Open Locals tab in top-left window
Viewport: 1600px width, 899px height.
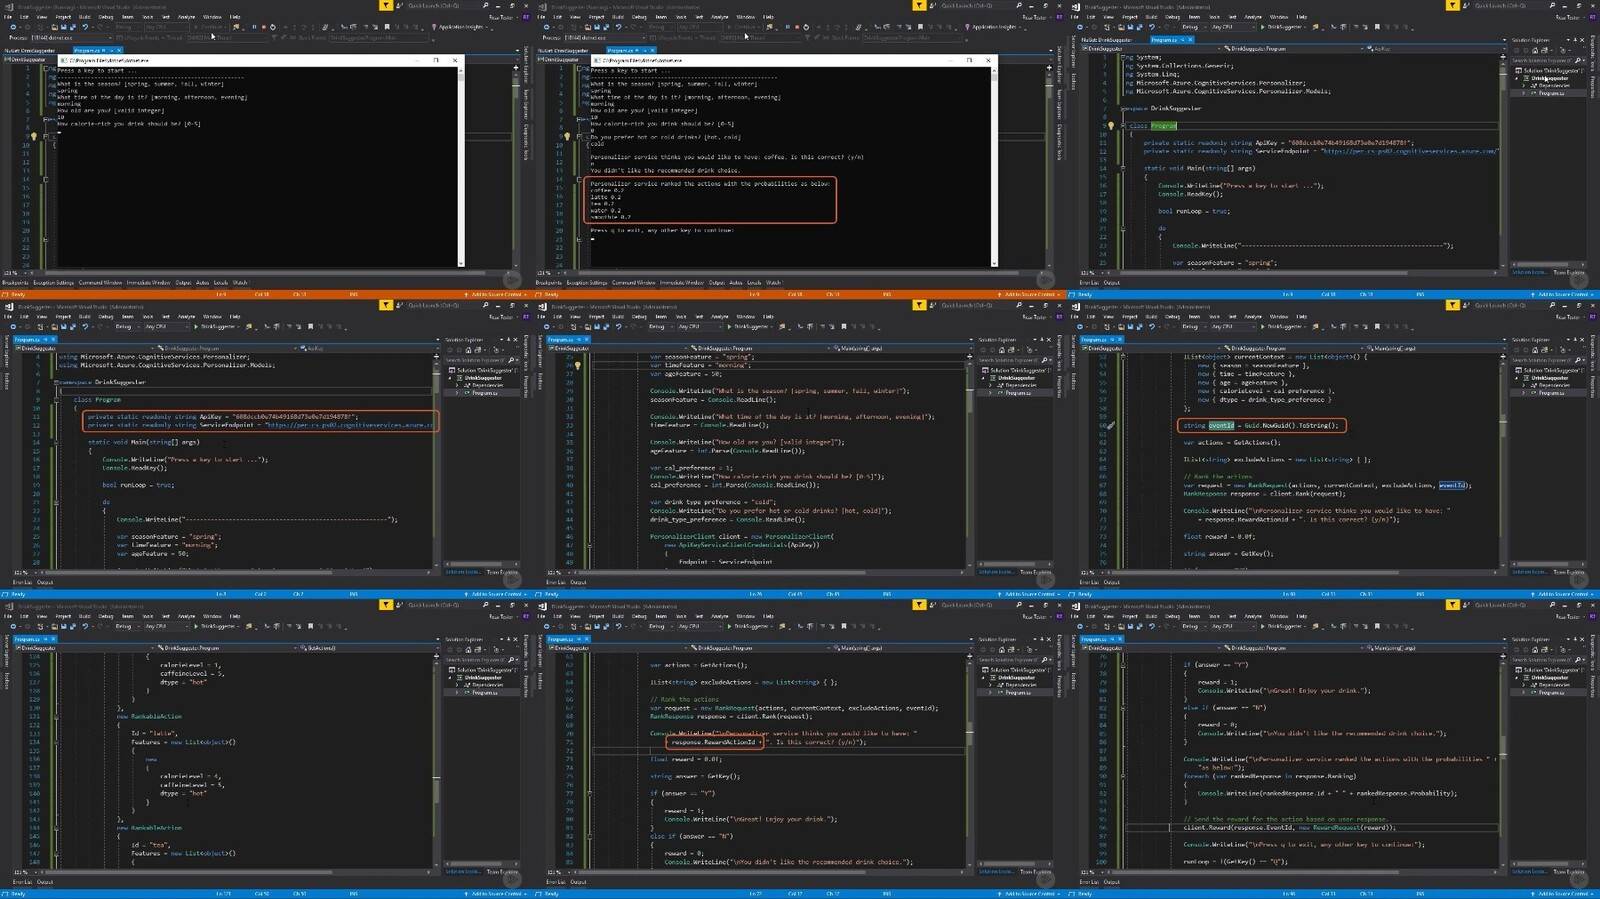220,283
